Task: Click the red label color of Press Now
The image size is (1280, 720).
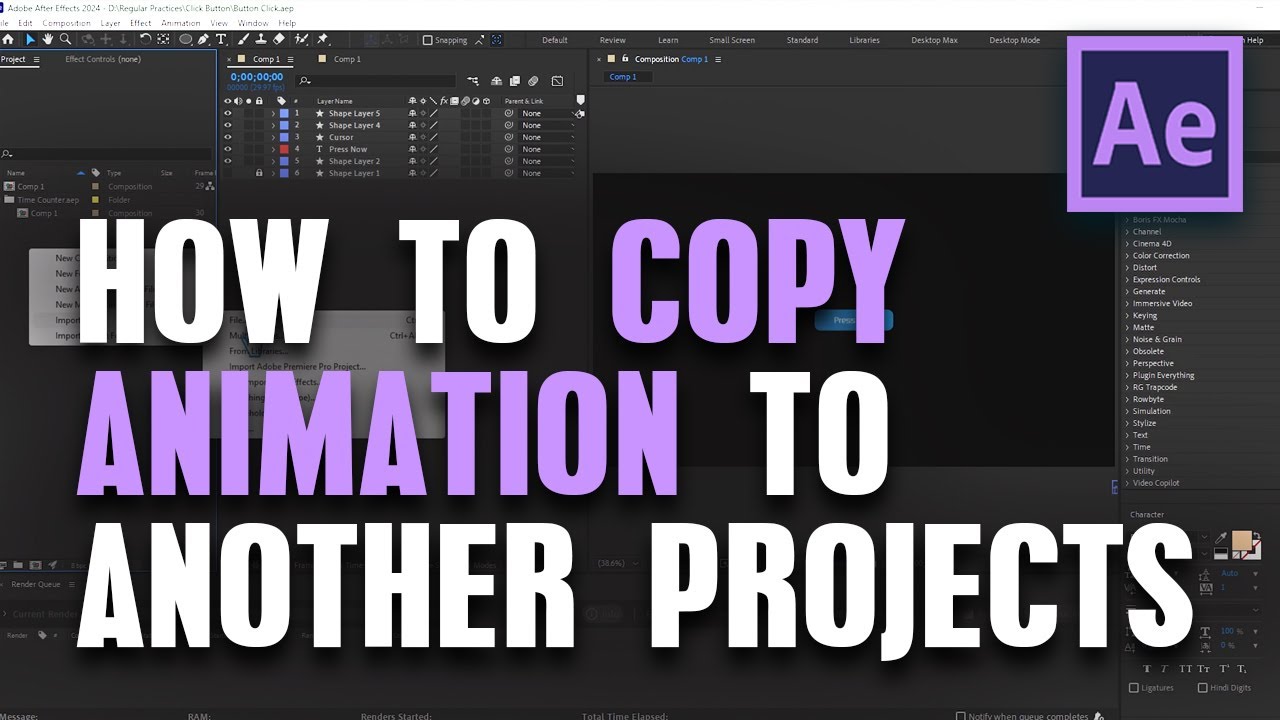Action: click(284, 149)
